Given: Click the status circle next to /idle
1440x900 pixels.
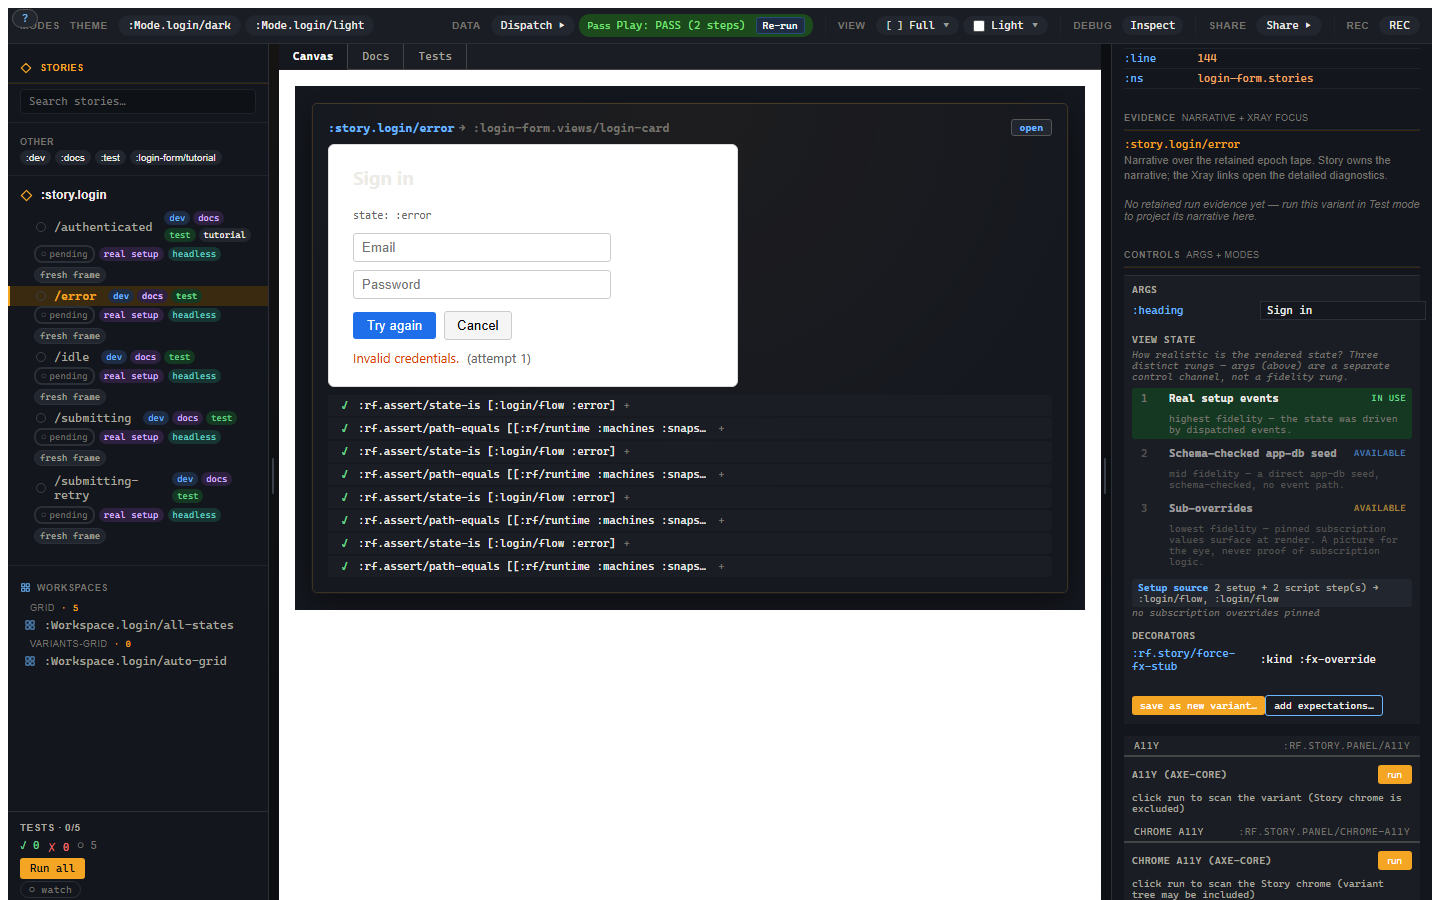Looking at the screenshot, I should tap(41, 357).
